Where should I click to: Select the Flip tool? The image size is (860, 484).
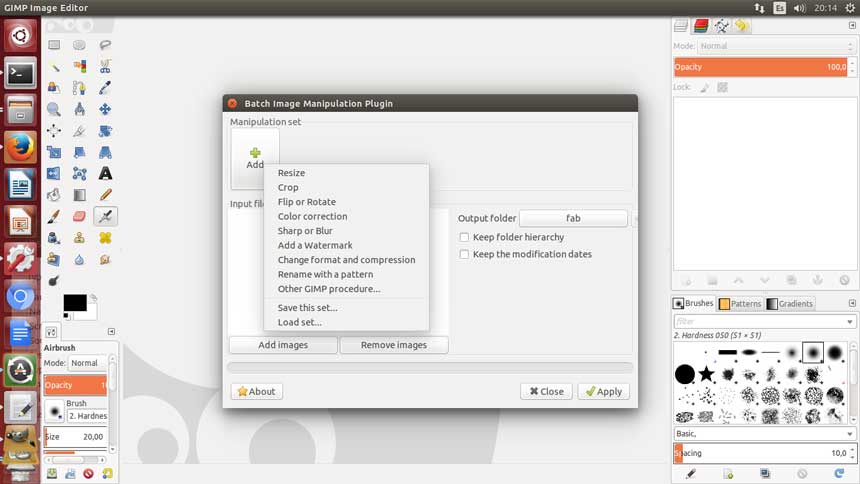coord(54,173)
